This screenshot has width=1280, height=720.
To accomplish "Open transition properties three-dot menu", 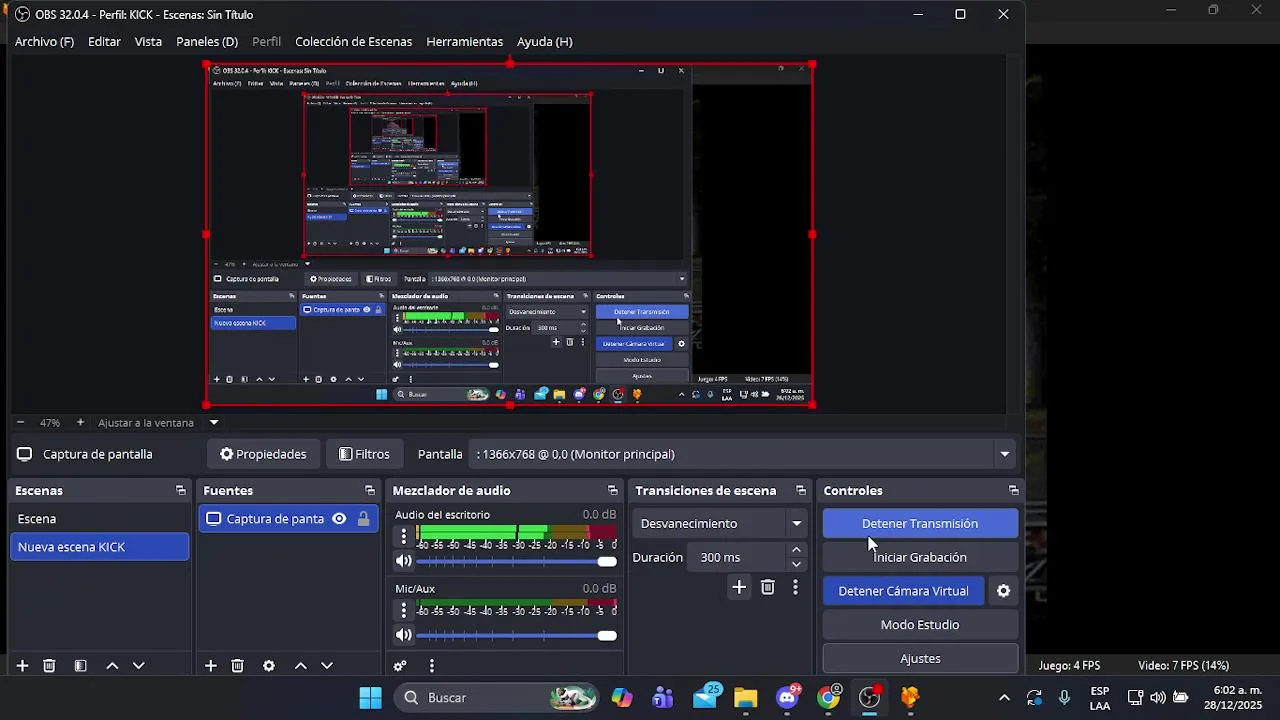I will tap(795, 588).
